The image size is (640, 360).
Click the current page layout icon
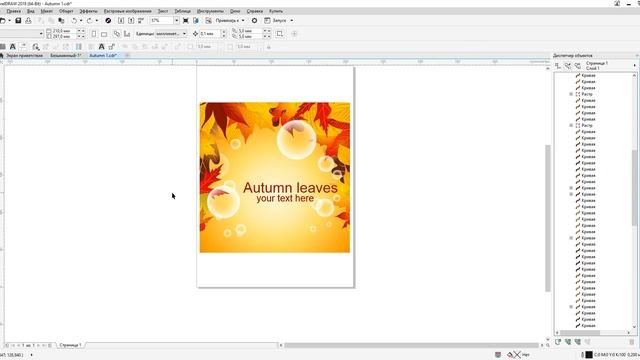point(127,34)
